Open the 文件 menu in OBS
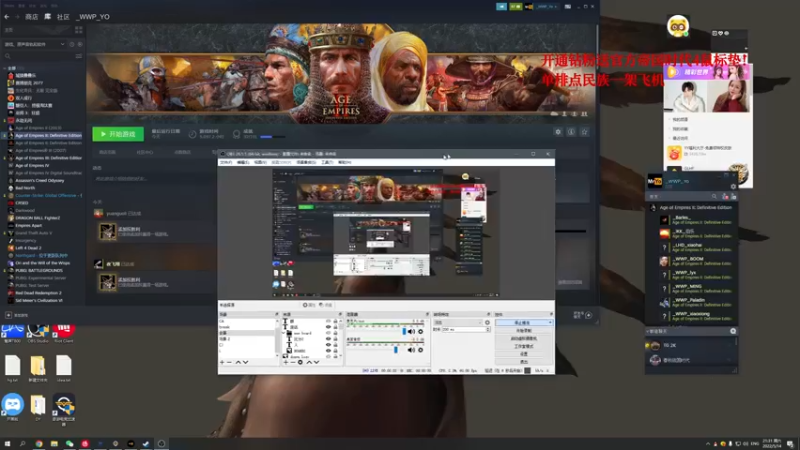This screenshot has height=450, width=800. click(226, 162)
